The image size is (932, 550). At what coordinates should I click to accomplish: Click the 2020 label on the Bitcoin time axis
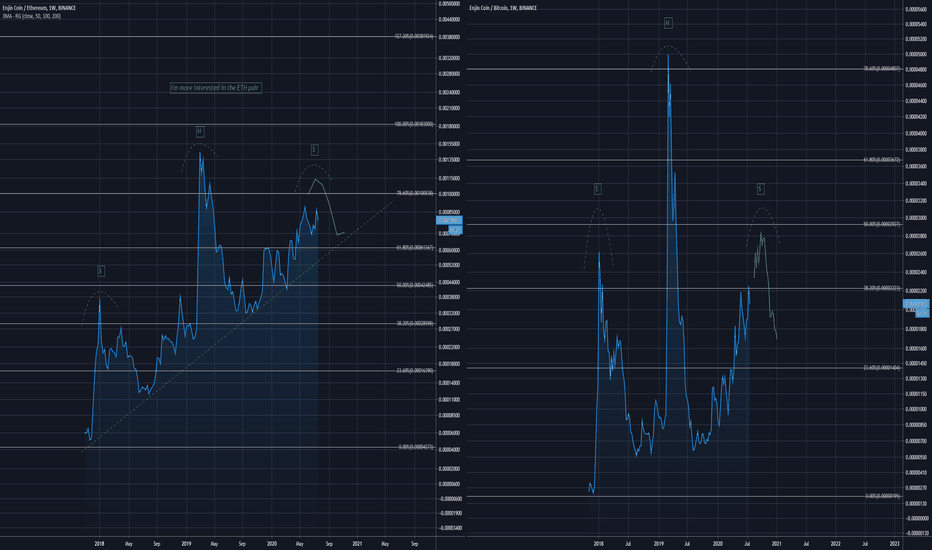tap(717, 543)
